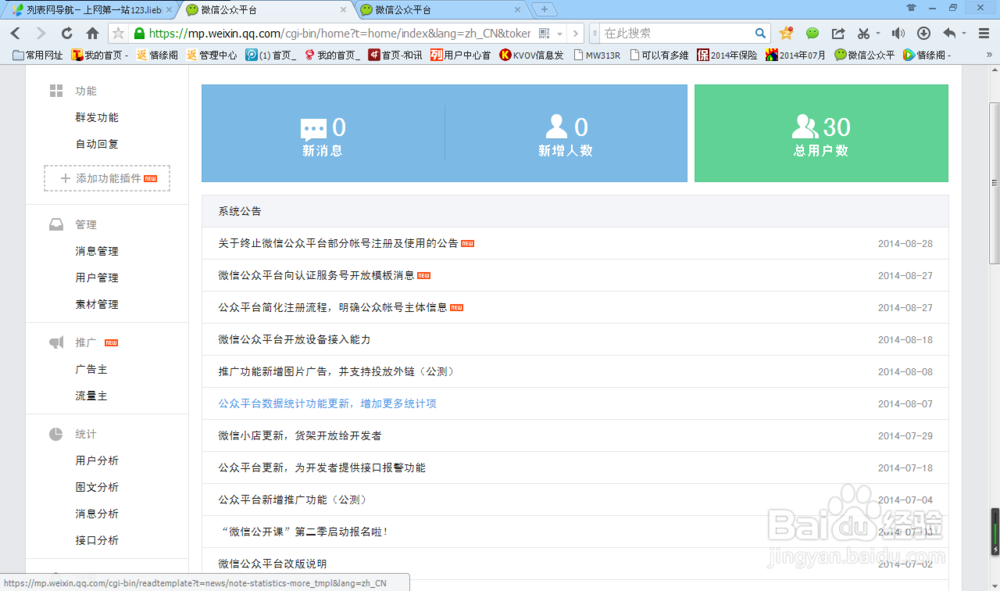Open the downloads icon
Screen dimensions: 1000x591
(923, 33)
